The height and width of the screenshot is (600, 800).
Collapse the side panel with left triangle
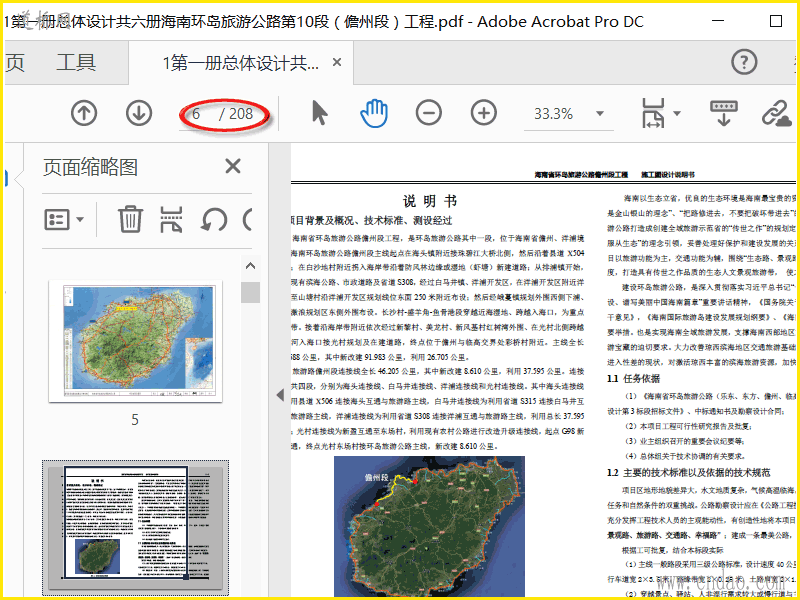[280, 394]
